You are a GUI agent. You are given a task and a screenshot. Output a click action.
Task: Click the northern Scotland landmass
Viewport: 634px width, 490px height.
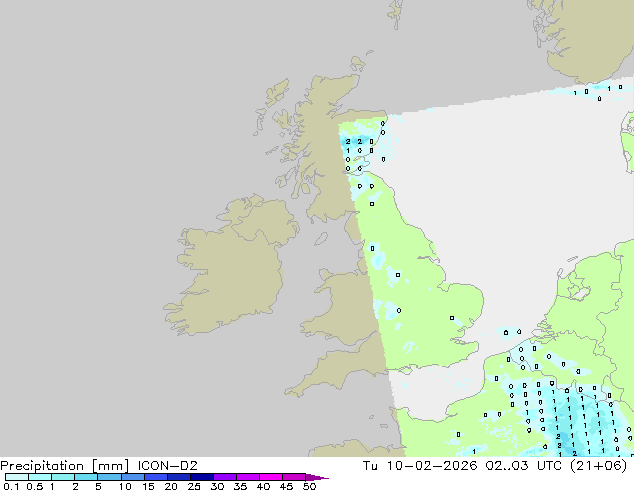(x=320, y=130)
